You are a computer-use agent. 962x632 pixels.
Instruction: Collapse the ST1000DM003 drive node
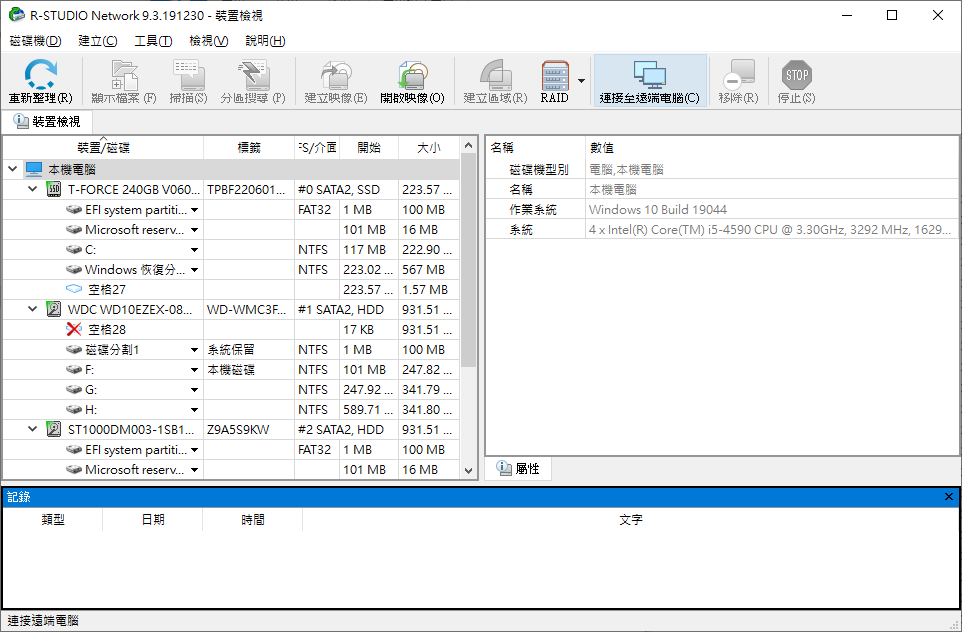tap(33, 430)
